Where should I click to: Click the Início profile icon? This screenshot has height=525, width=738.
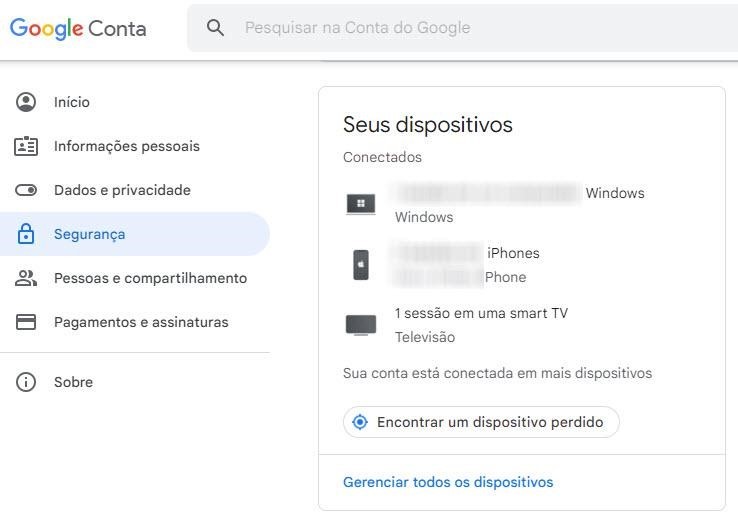[26, 102]
